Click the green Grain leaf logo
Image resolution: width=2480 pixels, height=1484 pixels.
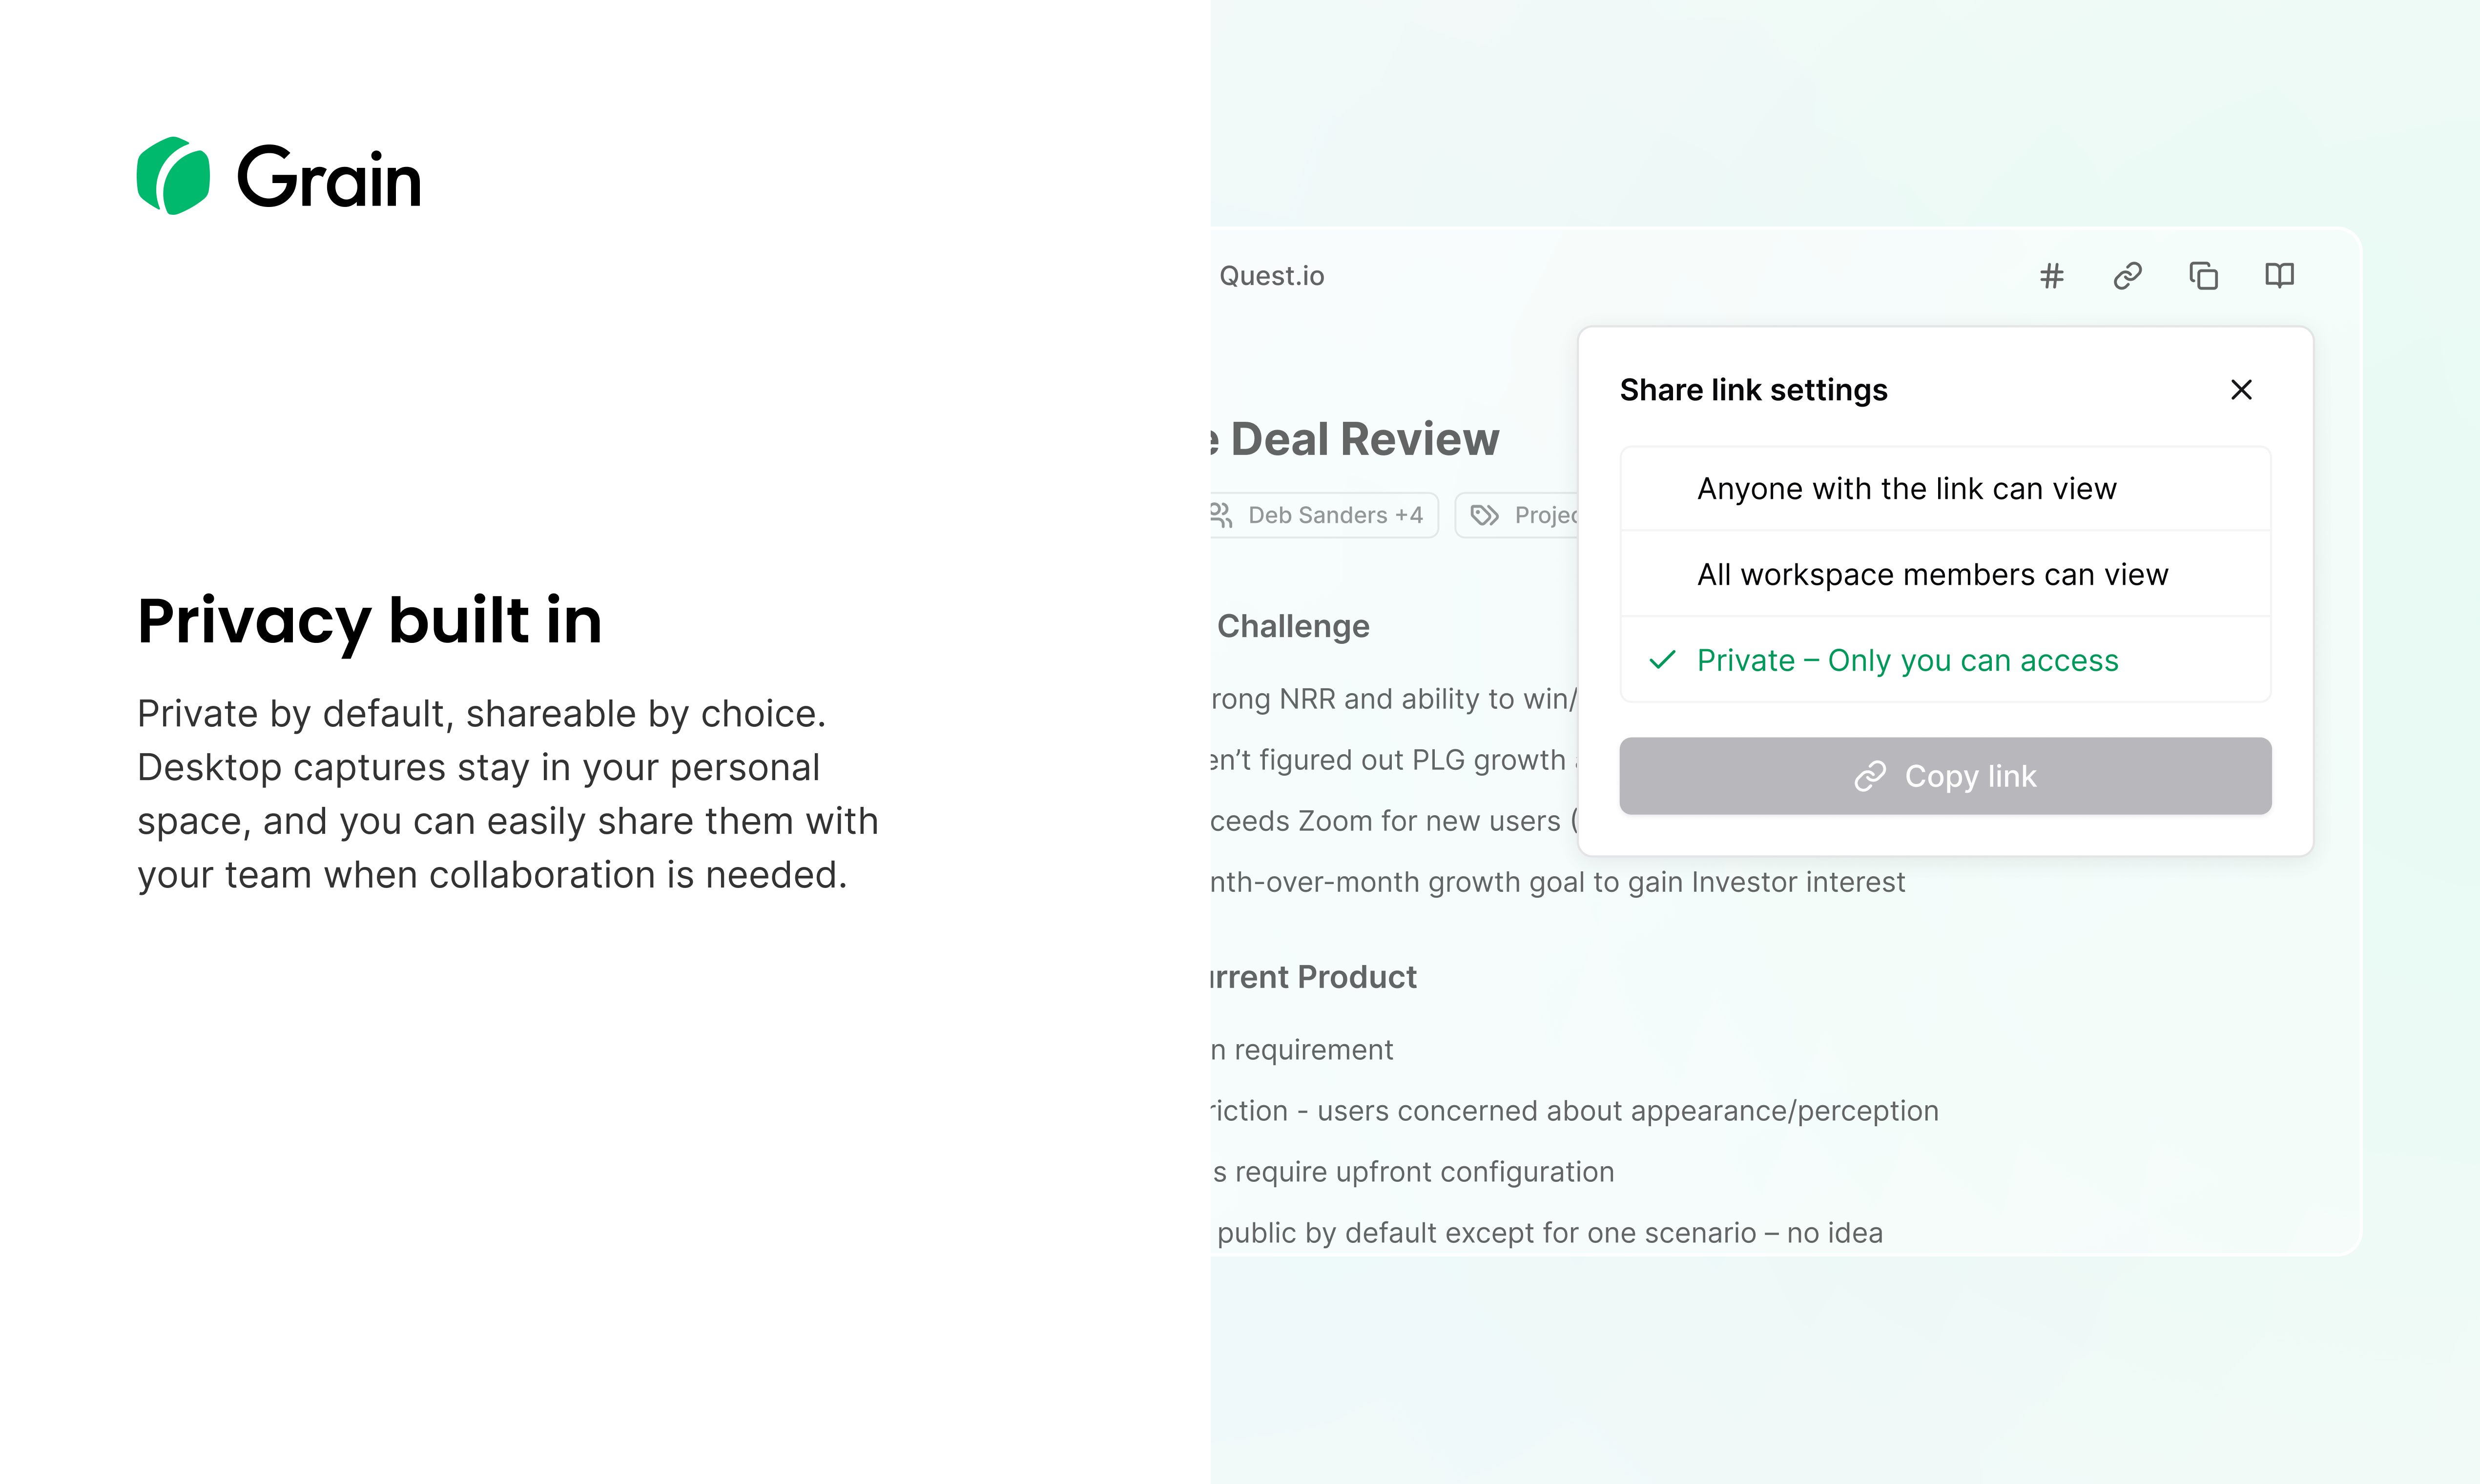[173, 176]
